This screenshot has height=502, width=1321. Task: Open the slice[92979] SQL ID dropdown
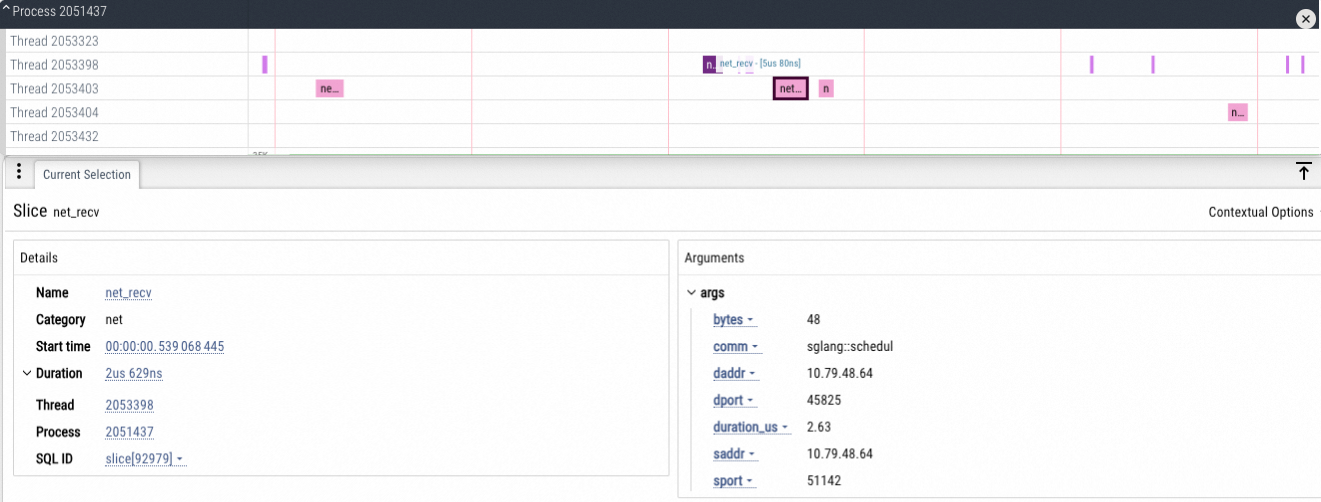click(145, 459)
